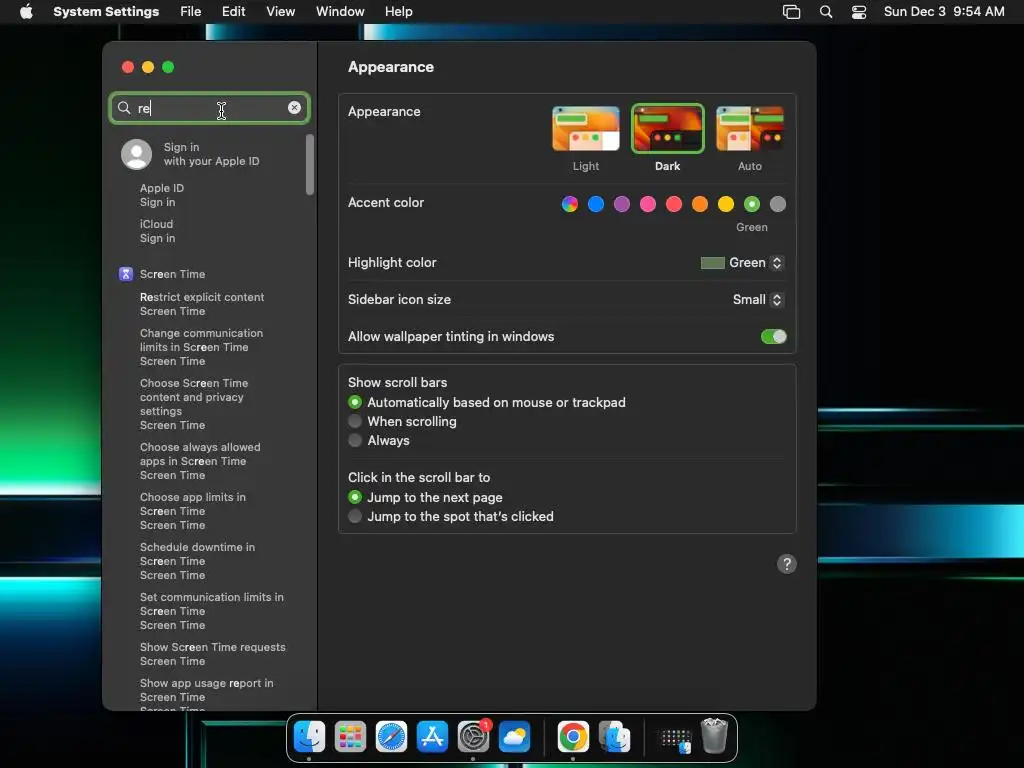Open Set communication limits in Screen Time
Viewport: 1024px width, 768px height.
(210, 611)
